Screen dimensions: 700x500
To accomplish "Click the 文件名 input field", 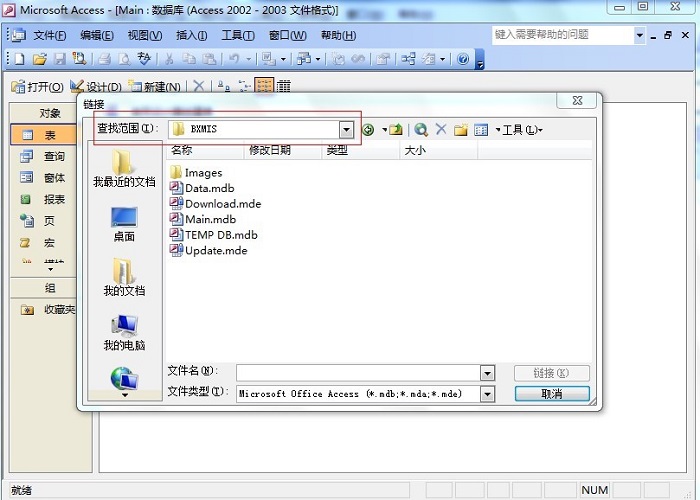I will coord(358,373).
